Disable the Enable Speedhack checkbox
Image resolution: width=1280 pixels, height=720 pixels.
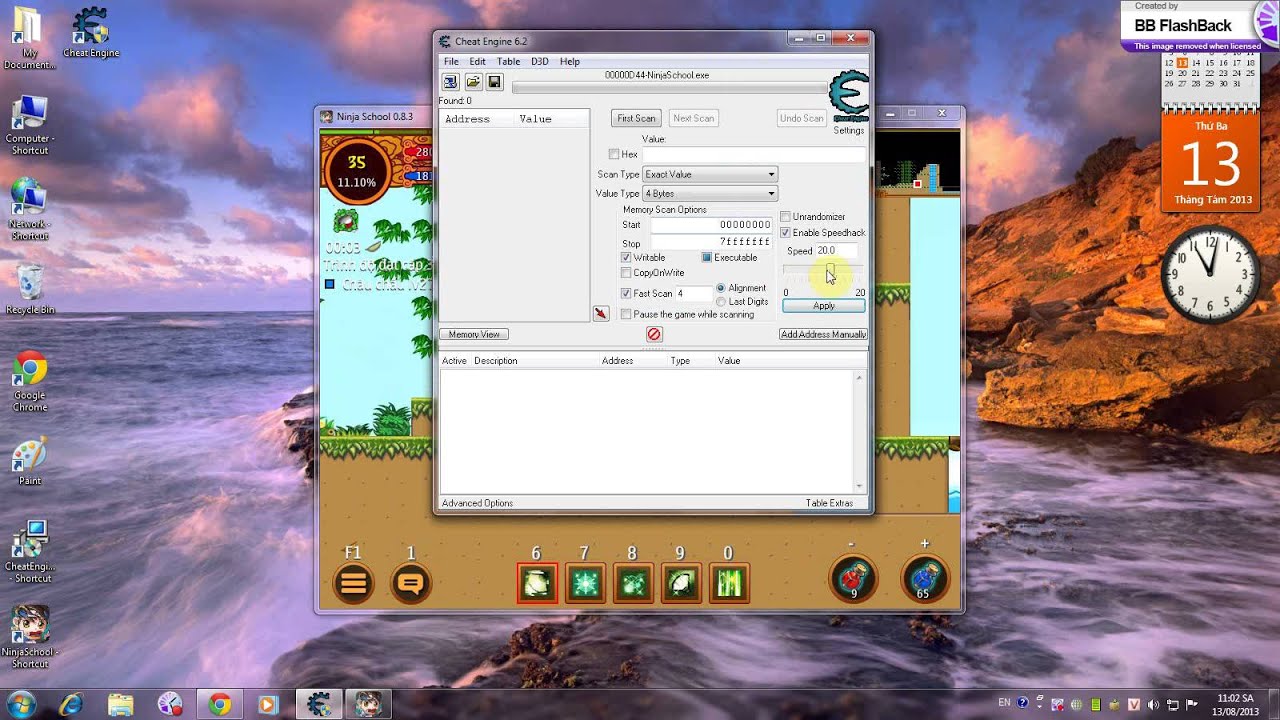(785, 233)
